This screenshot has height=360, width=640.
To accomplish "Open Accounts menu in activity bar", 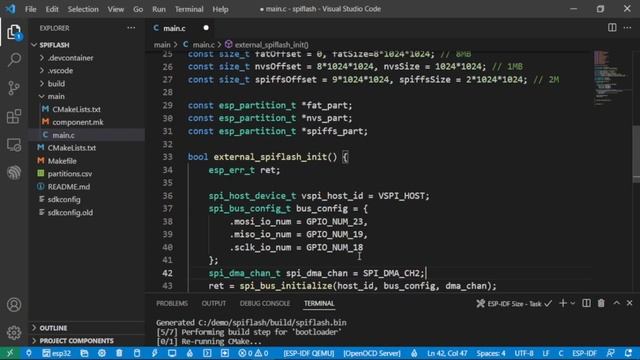I will click(x=14, y=304).
